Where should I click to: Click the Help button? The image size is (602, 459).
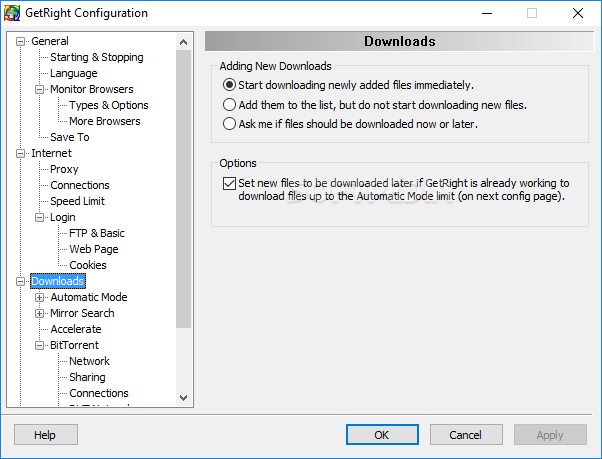pos(46,435)
